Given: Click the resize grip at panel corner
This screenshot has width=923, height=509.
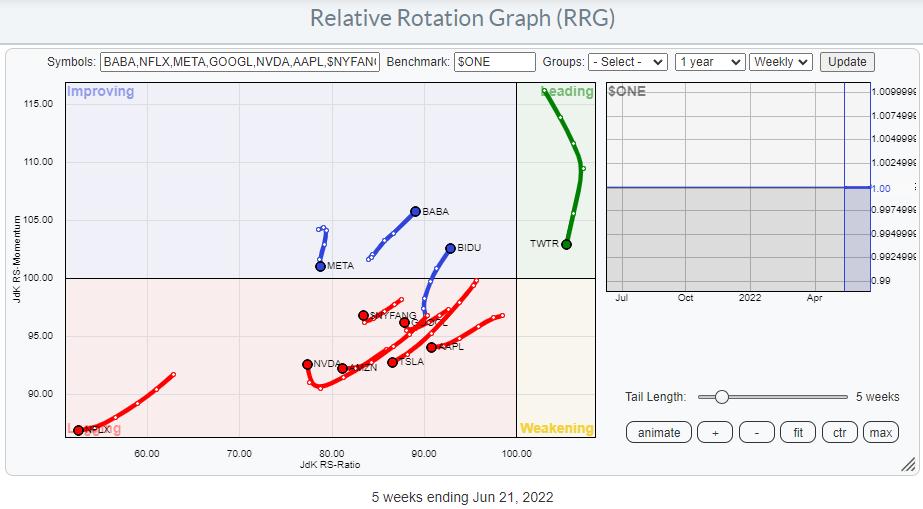Looking at the screenshot, I should pyautogui.click(x=908, y=464).
